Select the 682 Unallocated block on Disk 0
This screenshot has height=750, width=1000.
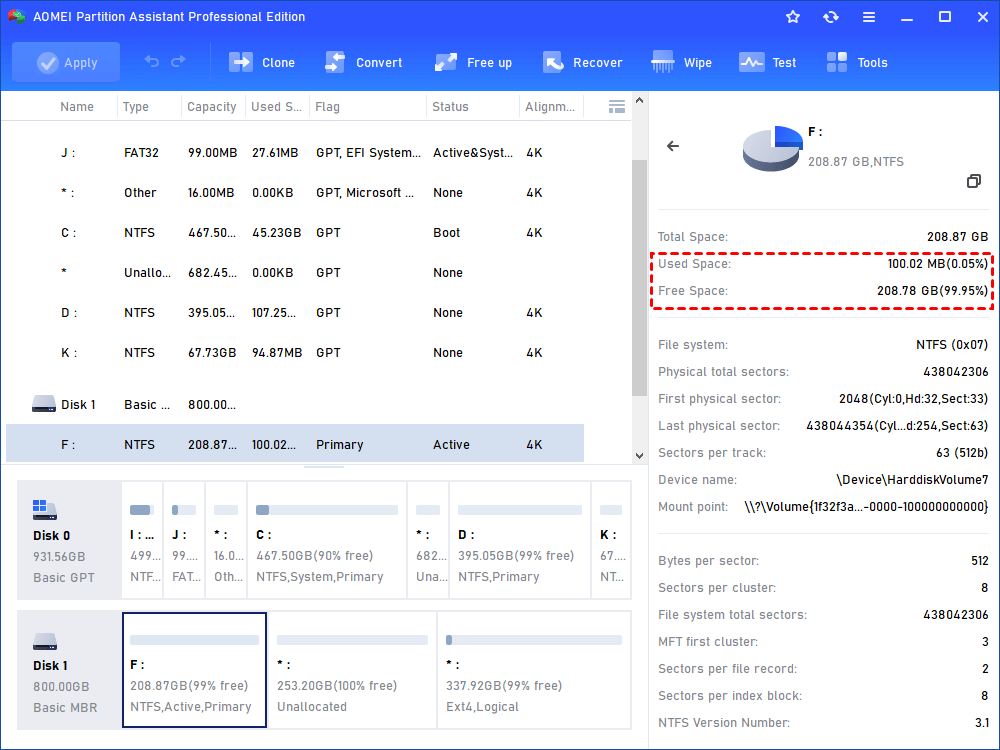coord(428,540)
